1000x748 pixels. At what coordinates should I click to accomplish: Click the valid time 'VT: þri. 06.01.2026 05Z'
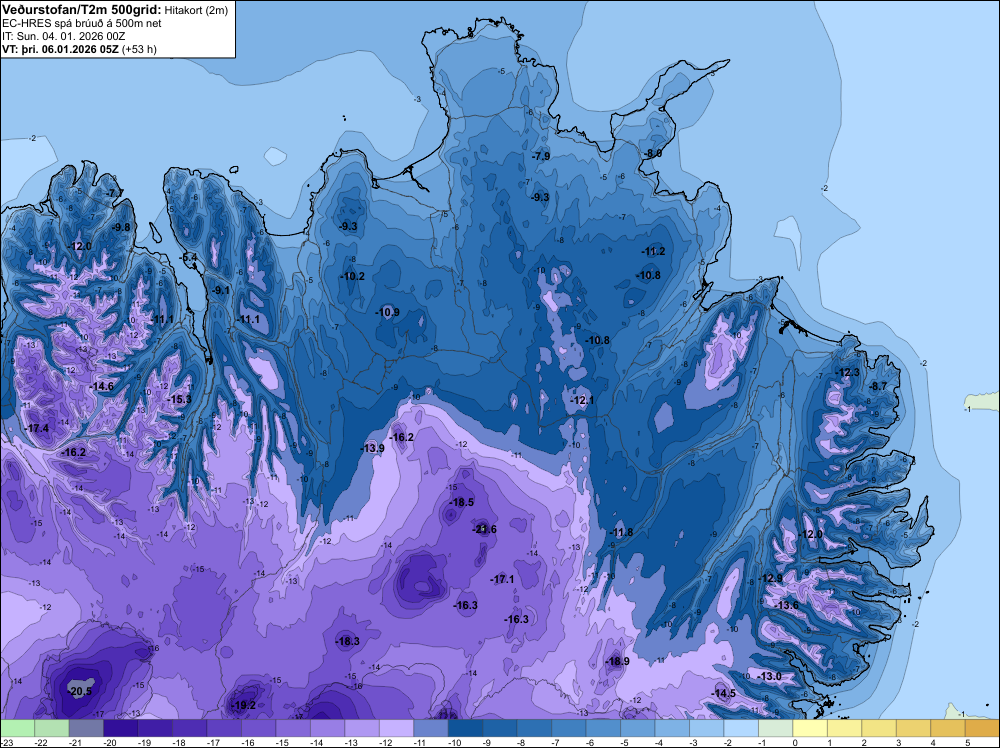coord(60,49)
